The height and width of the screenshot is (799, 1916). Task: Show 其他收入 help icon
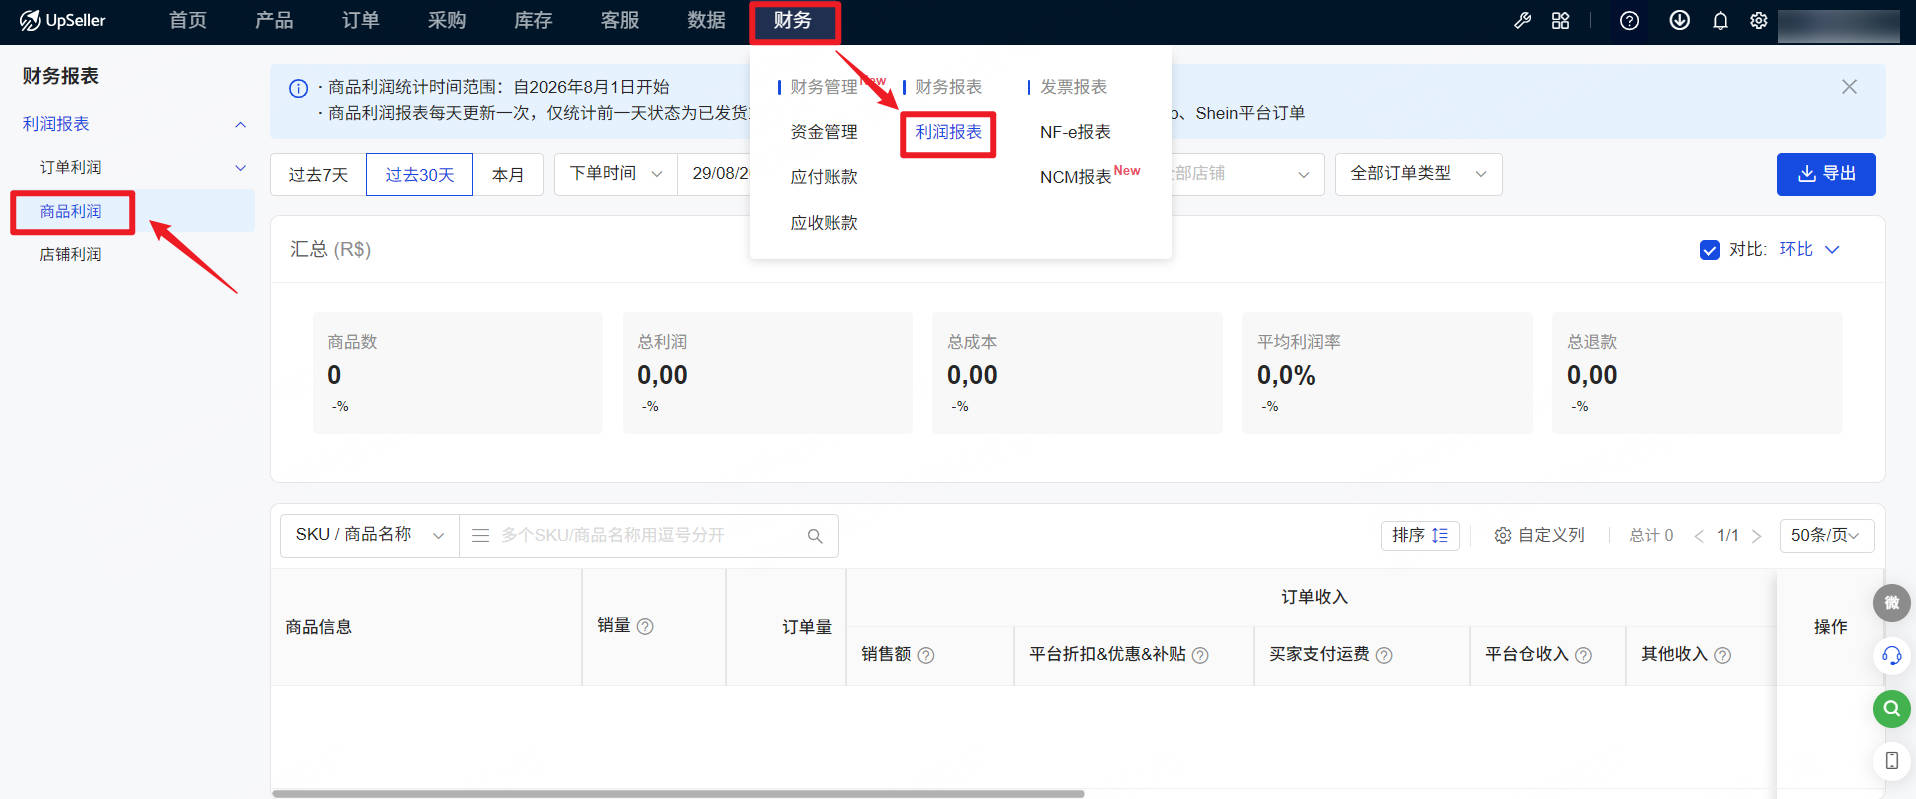tap(1722, 655)
